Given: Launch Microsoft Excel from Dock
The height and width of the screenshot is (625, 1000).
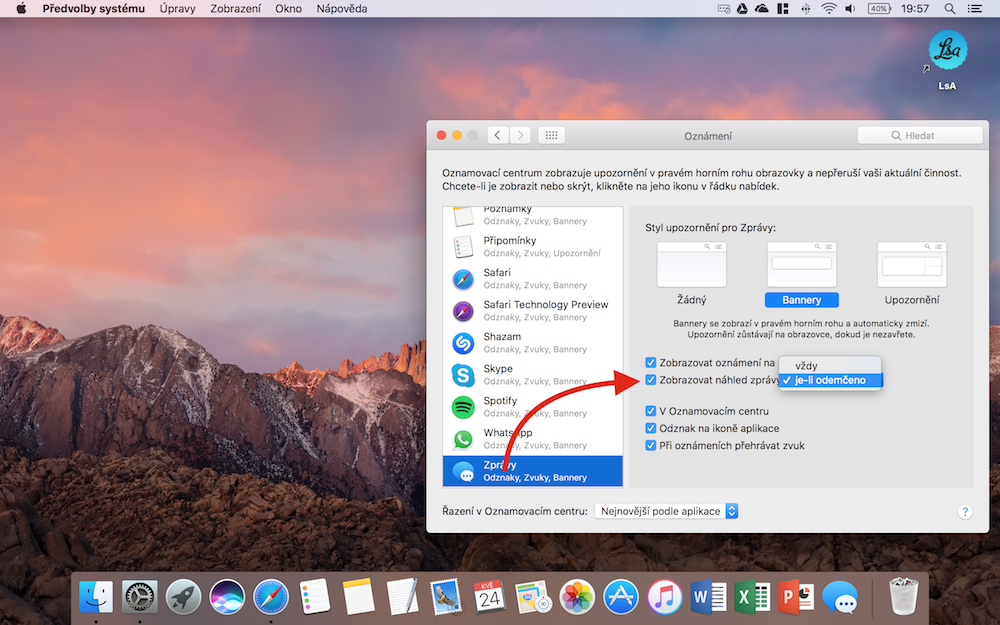Looking at the screenshot, I should click(752, 598).
